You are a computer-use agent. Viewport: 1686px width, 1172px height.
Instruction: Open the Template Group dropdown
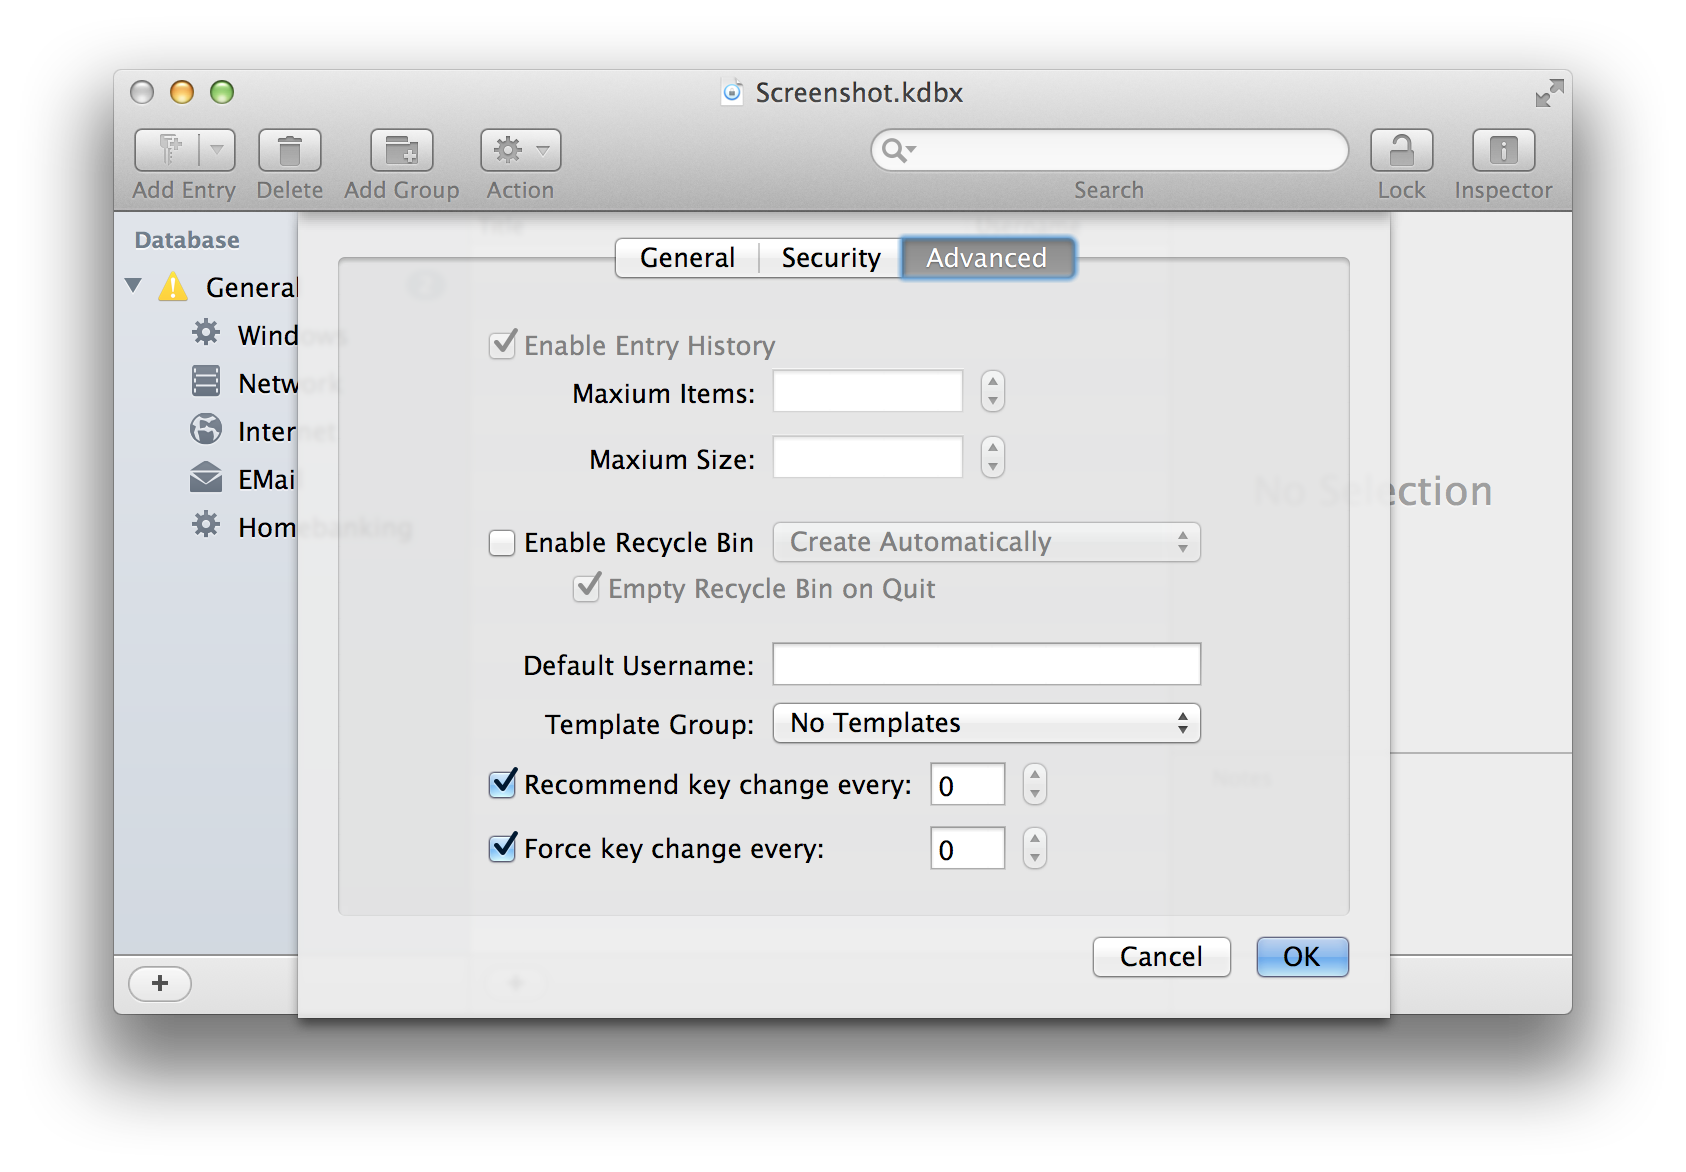[986, 723]
